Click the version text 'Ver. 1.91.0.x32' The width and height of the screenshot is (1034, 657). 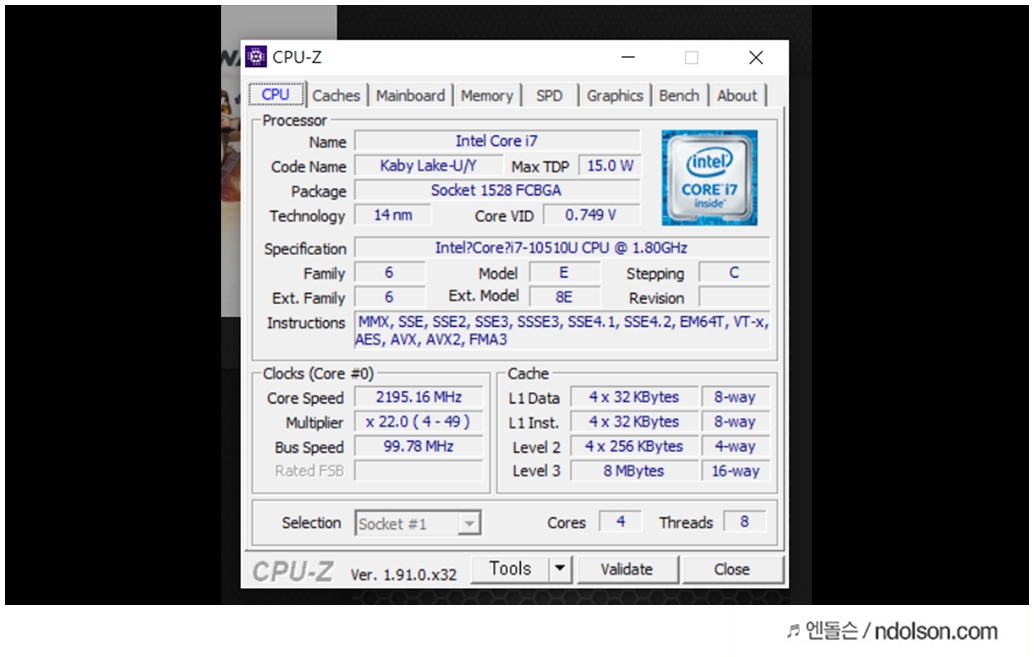[404, 575]
